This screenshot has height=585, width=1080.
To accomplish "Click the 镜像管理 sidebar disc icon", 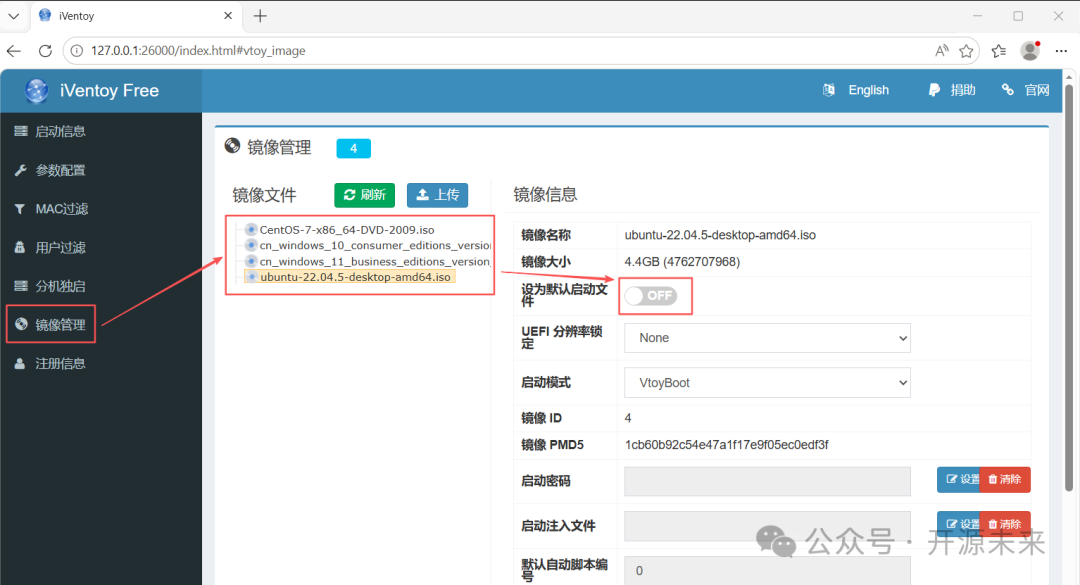I will 21,324.
